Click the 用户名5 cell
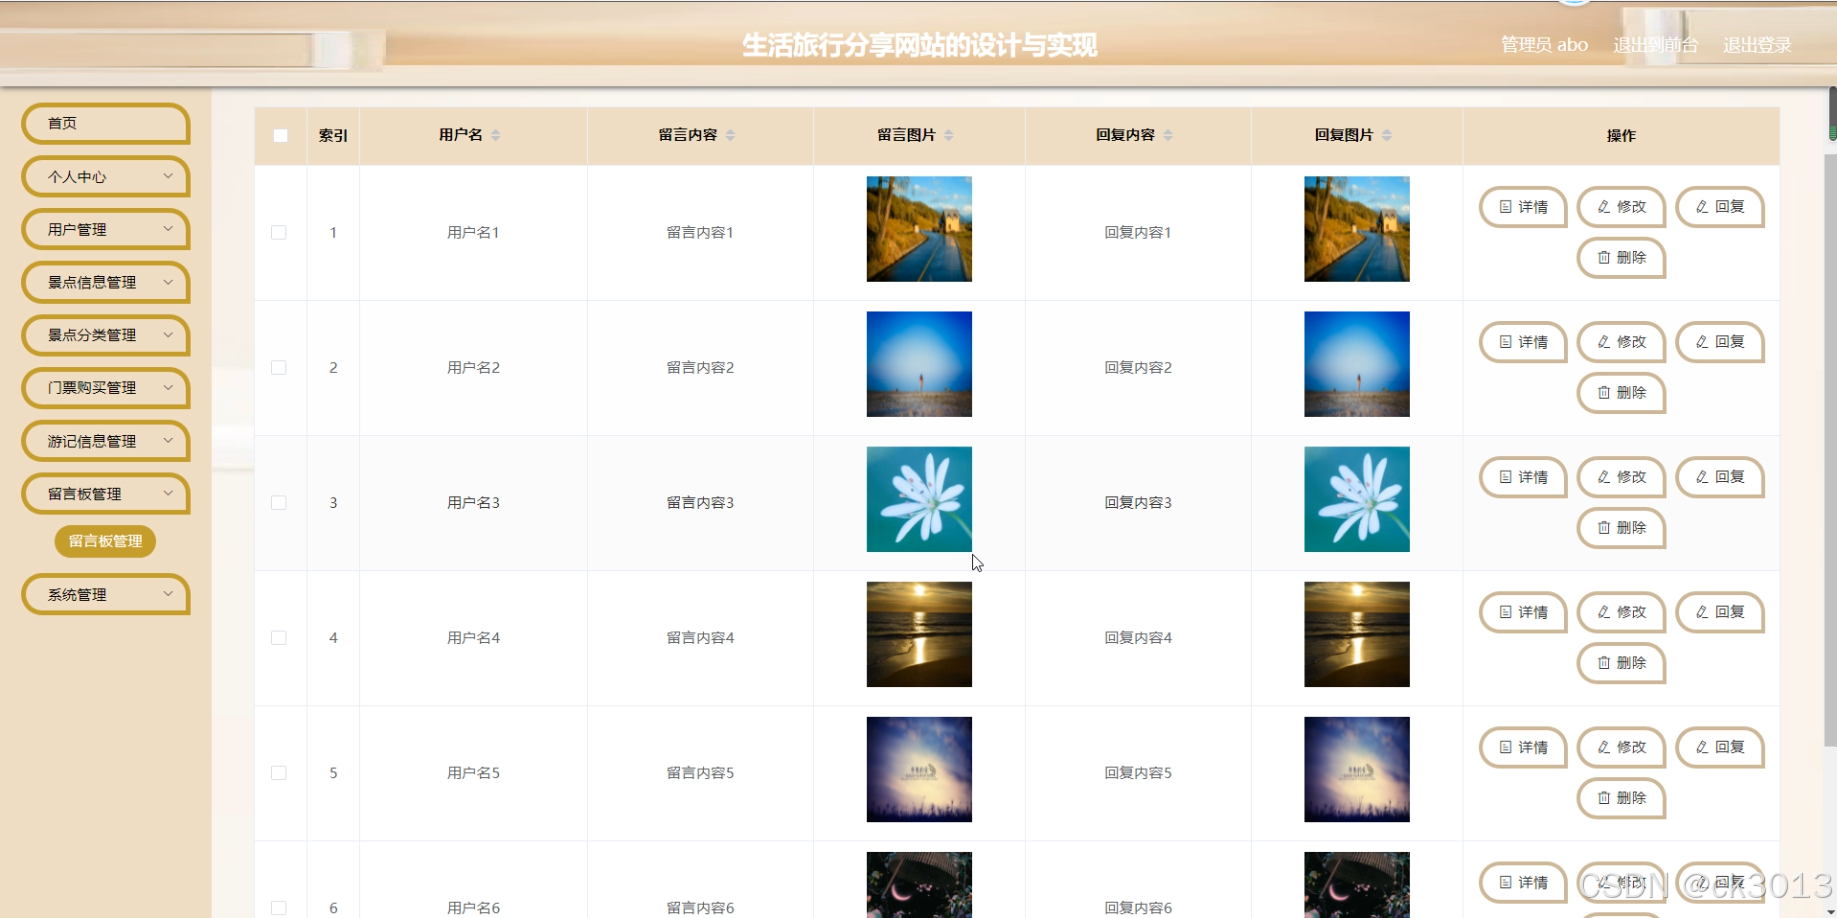This screenshot has height=918, width=1837. (473, 772)
